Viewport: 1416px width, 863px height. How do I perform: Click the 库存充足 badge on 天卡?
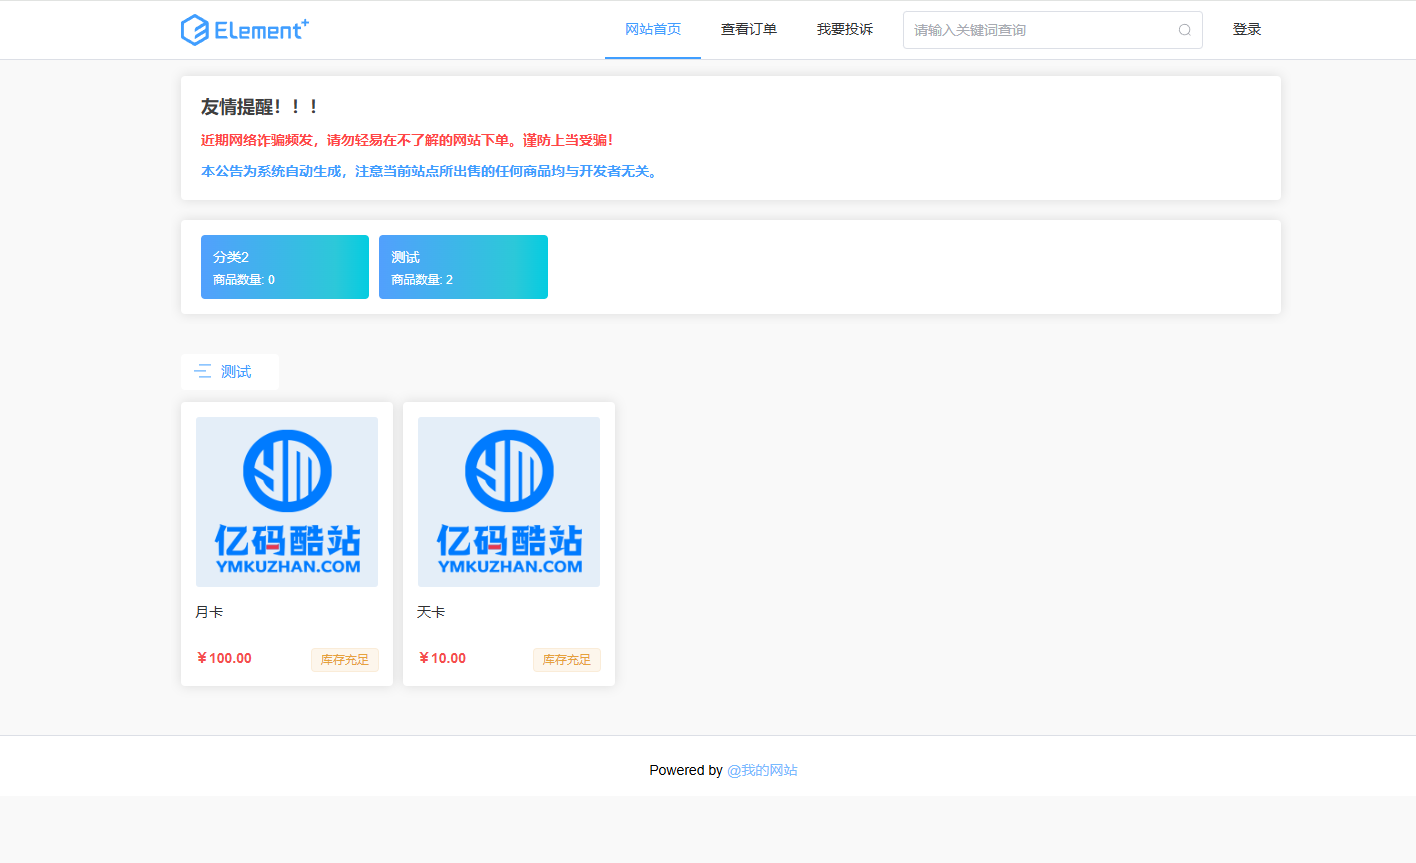tap(566, 659)
